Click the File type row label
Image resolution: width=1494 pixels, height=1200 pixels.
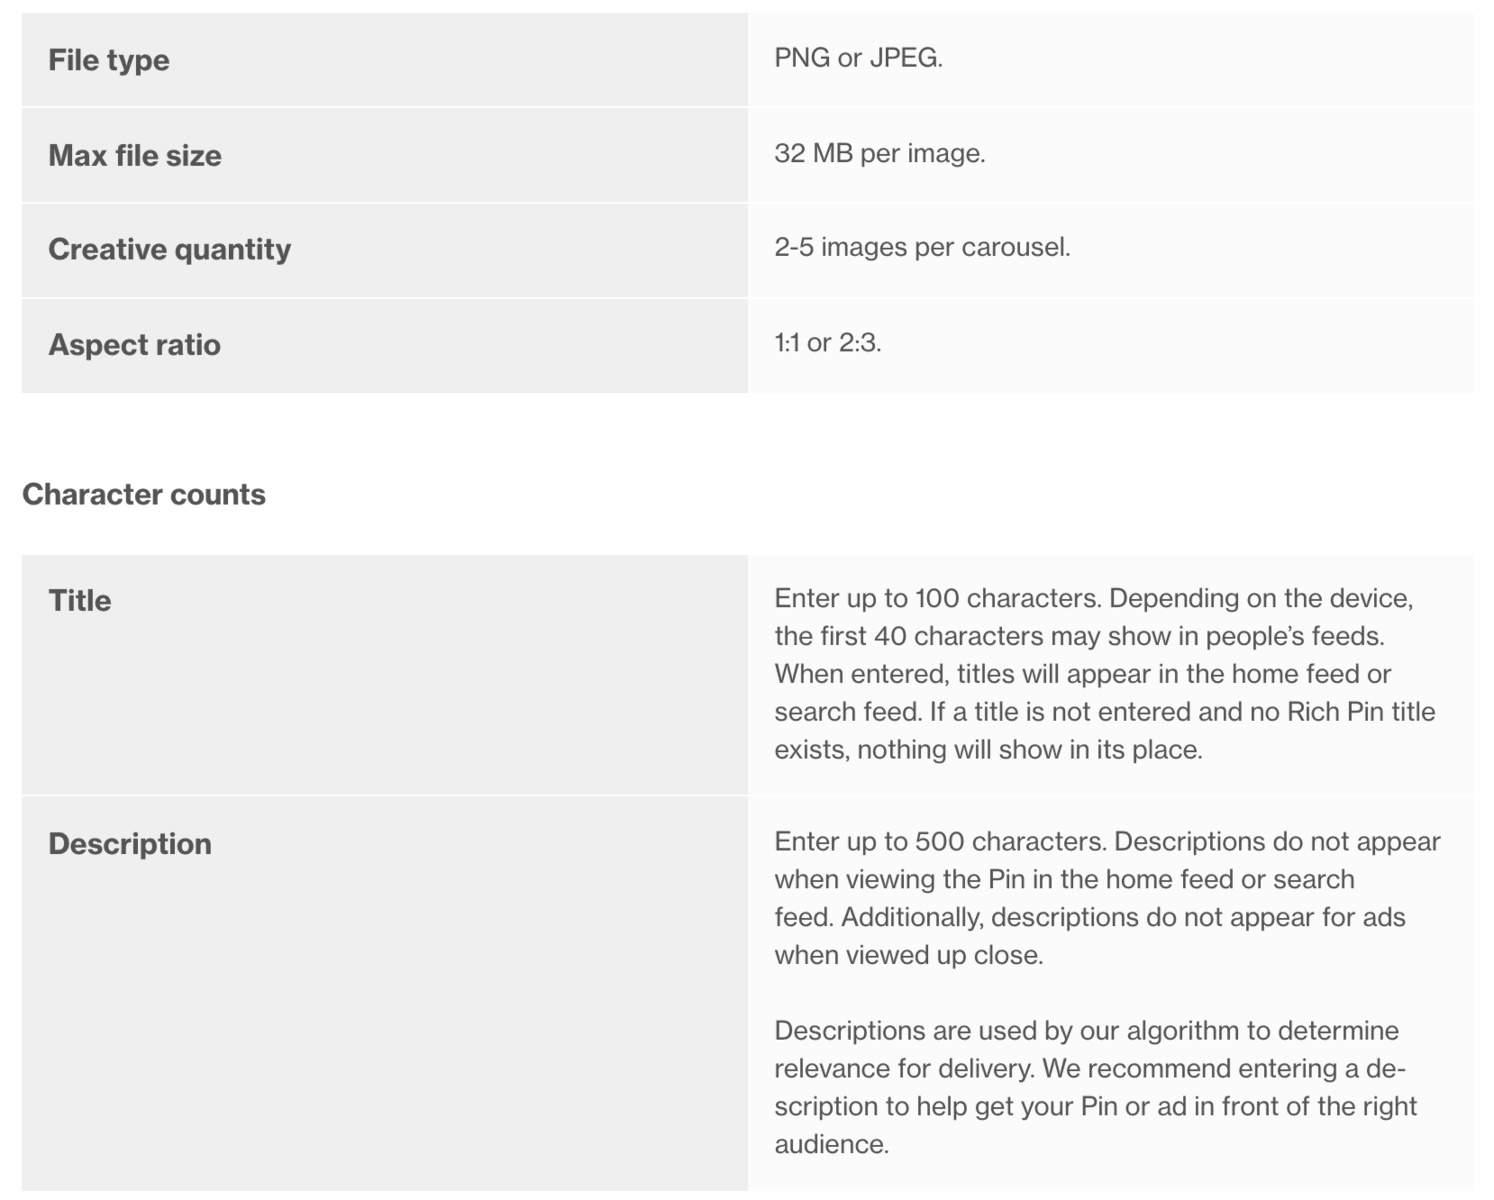coord(109,60)
